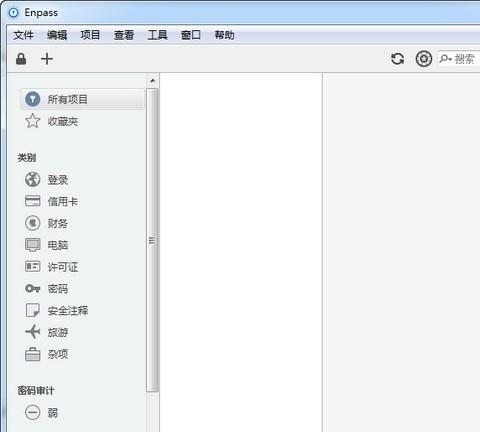Select the 许可证 category

[63, 267]
